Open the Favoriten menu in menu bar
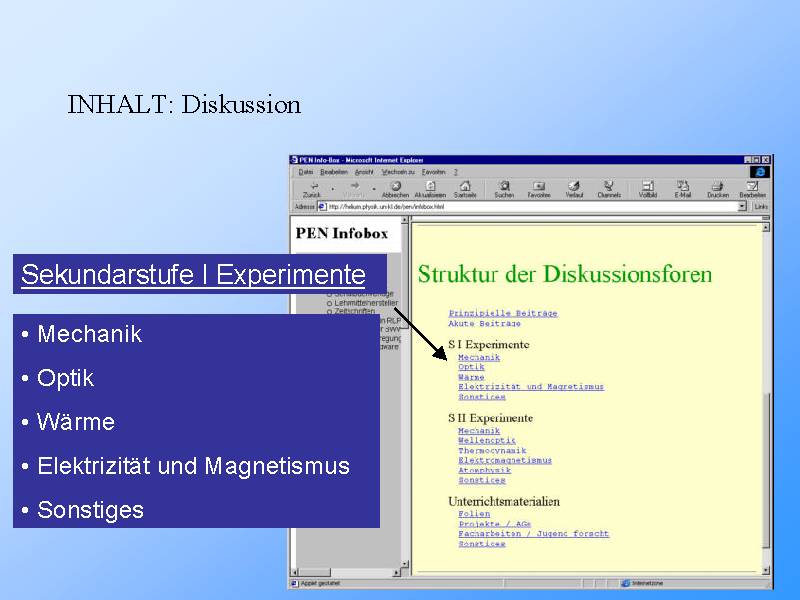The height and width of the screenshot is (600, 800). click(x=433, y=172)
